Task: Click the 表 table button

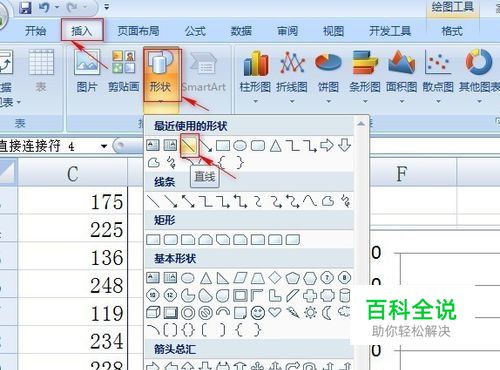Action: tap(41, 71)
